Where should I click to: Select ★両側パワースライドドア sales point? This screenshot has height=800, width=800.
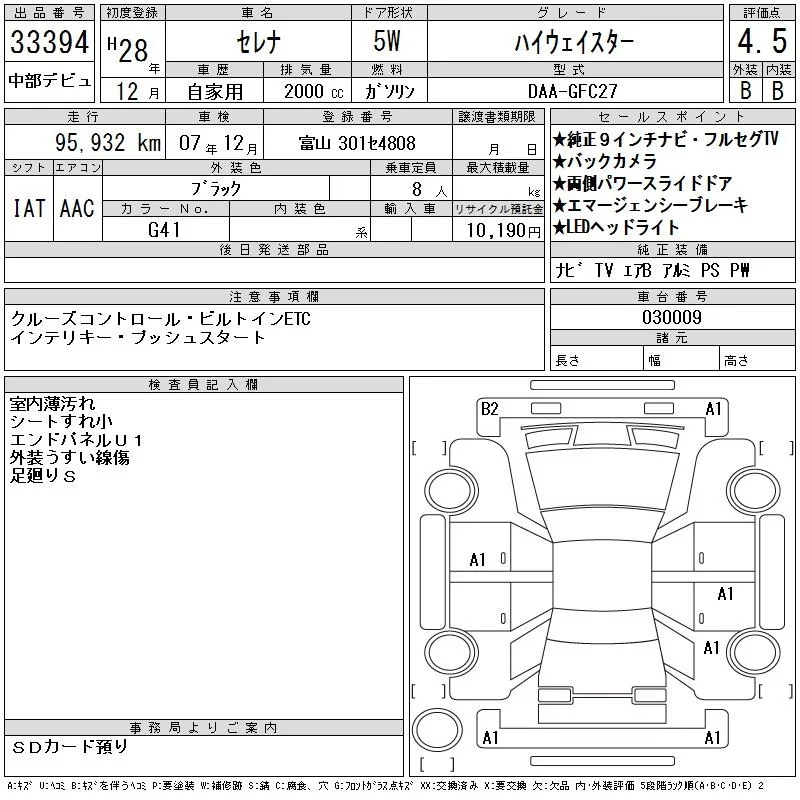[642, 183]
